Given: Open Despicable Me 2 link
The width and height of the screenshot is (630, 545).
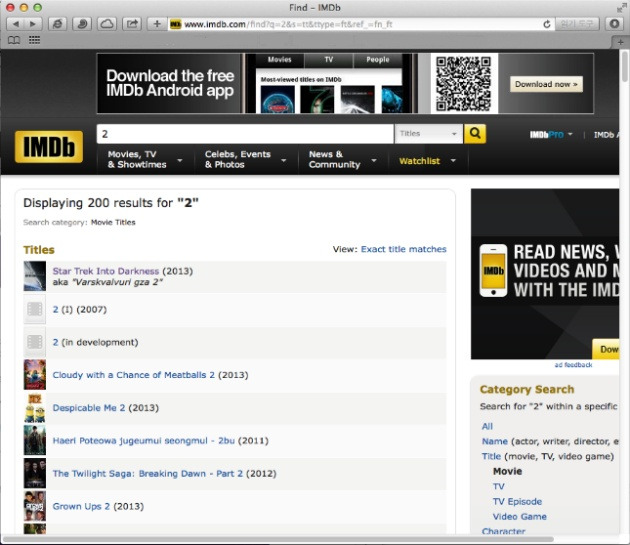Looking at the screenshot, I should [x=89, y=408].
